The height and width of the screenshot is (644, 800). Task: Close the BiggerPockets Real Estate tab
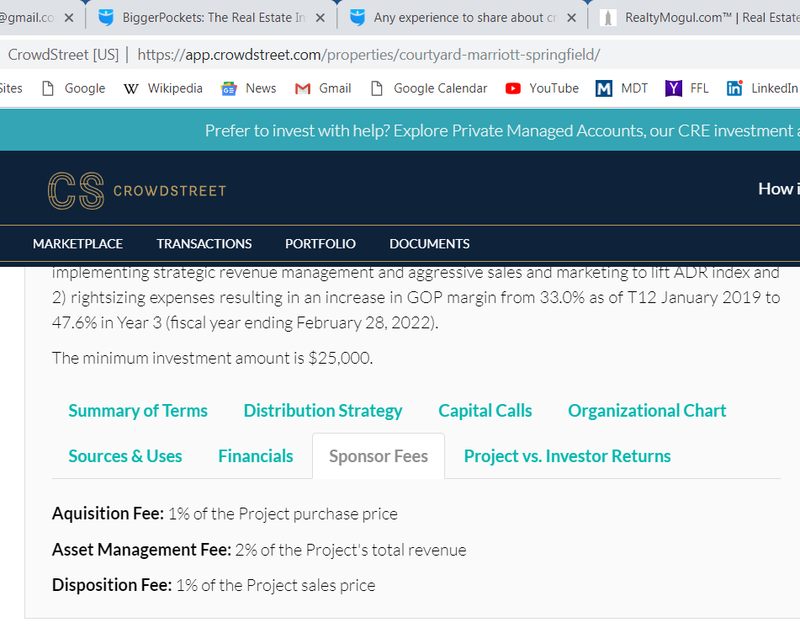click(x=320, y=18)
